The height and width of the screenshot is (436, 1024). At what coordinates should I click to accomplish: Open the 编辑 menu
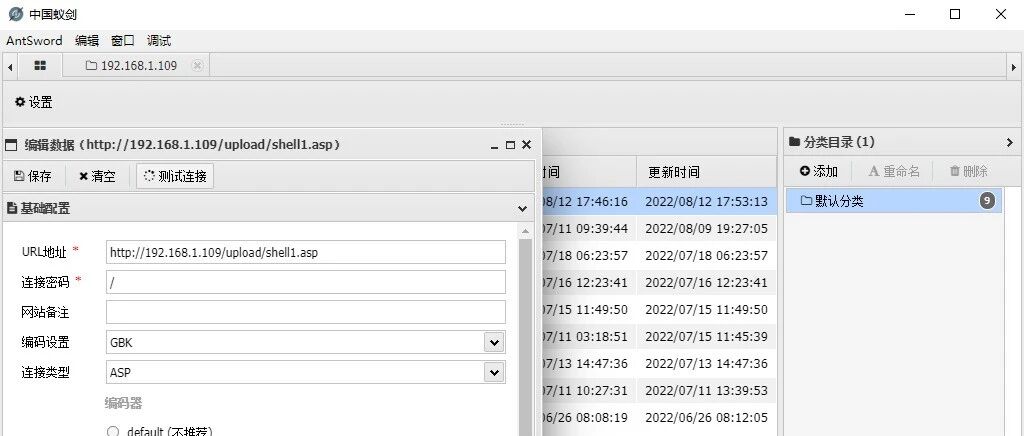tap(87, 41)
